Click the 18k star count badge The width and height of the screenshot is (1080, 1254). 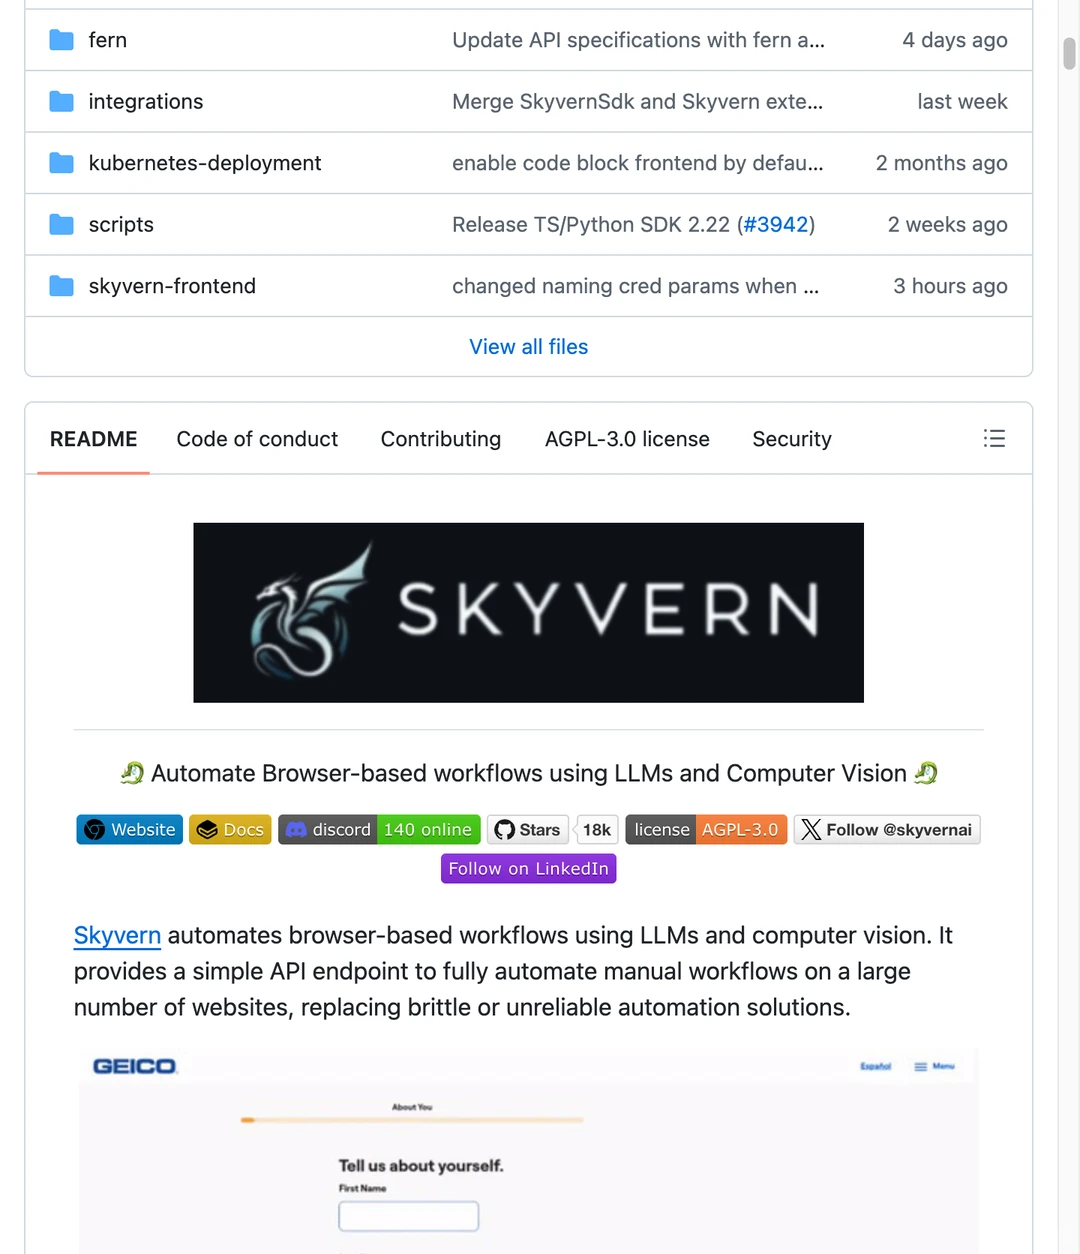597,830
